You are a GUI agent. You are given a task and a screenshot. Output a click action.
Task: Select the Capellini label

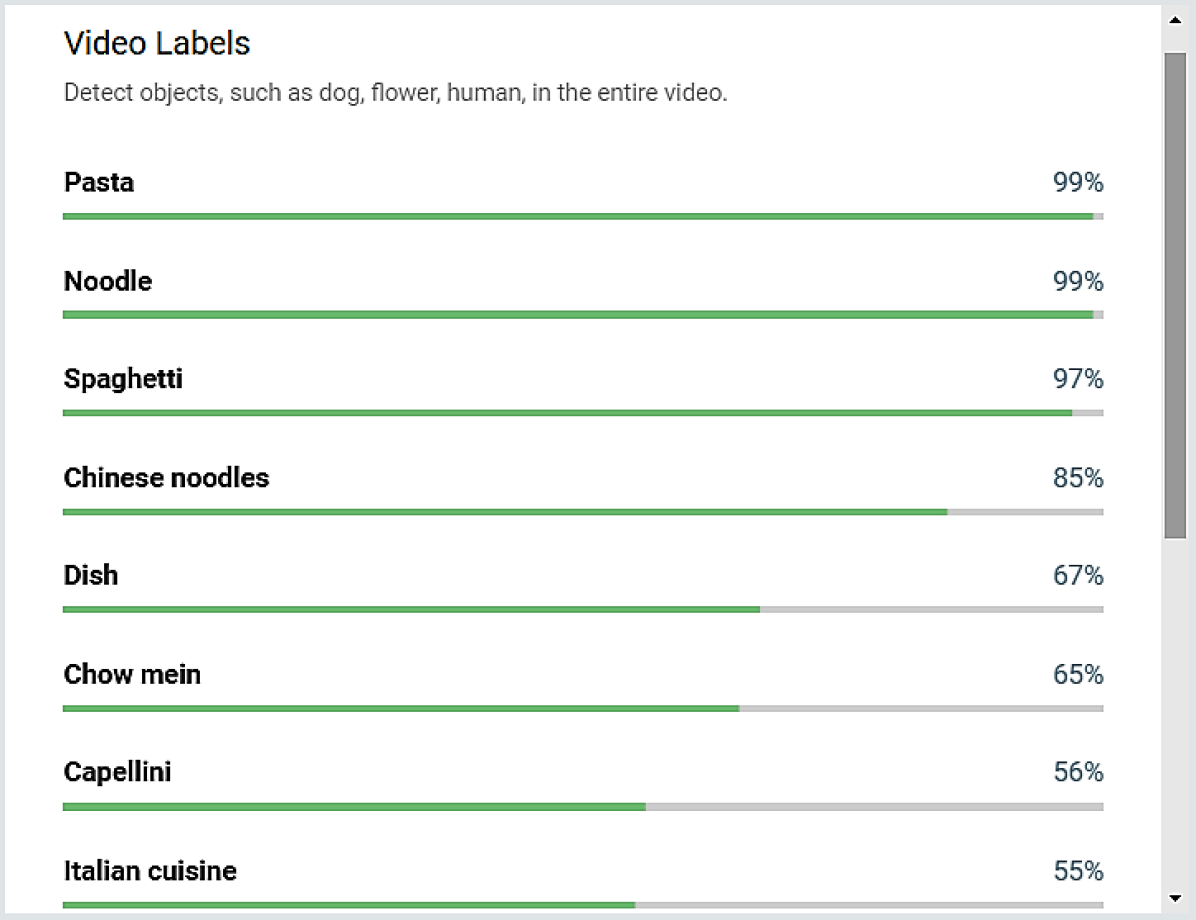coord(117,772)
